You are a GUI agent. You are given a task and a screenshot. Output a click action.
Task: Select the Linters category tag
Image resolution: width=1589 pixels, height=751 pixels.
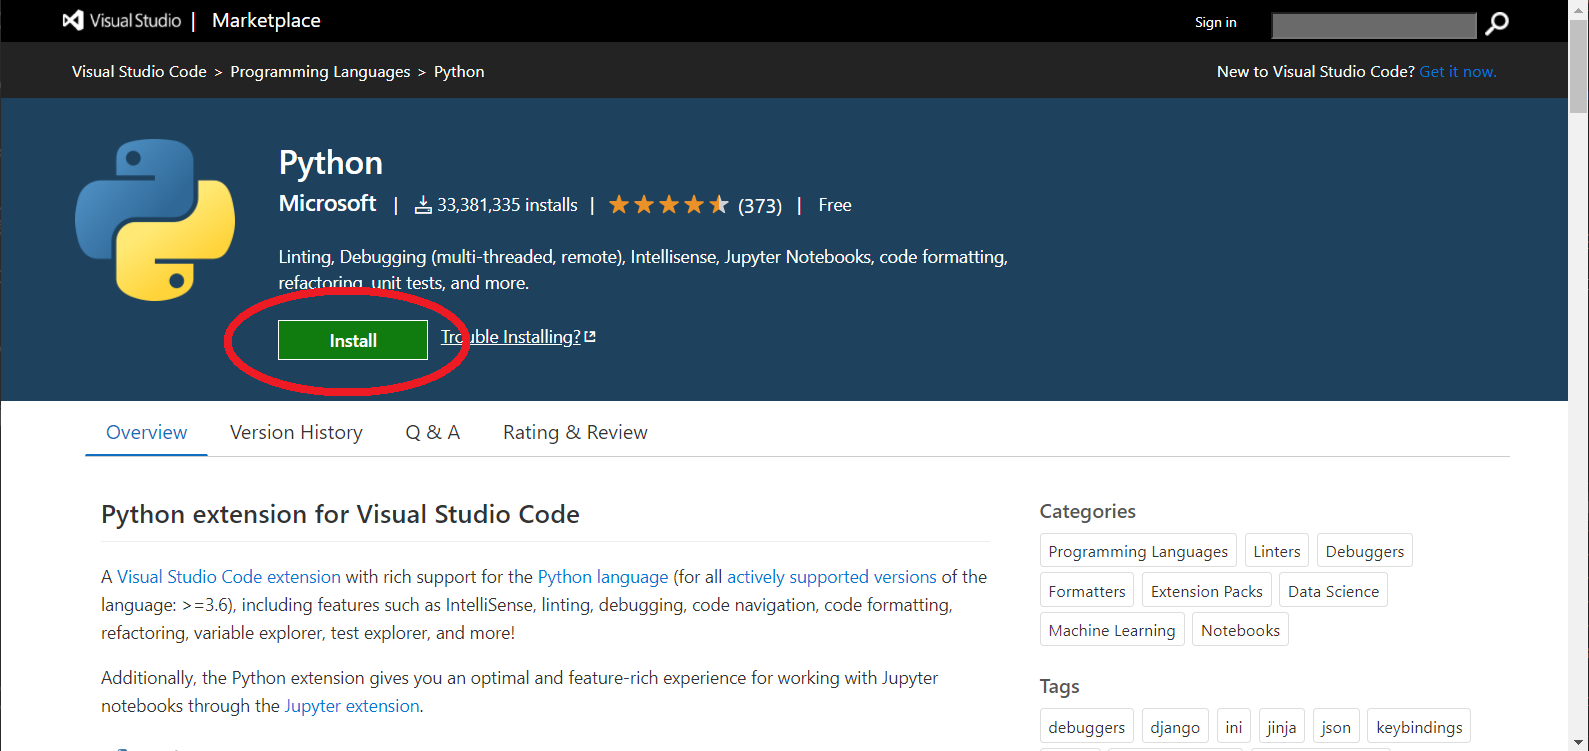[1277, 551]
